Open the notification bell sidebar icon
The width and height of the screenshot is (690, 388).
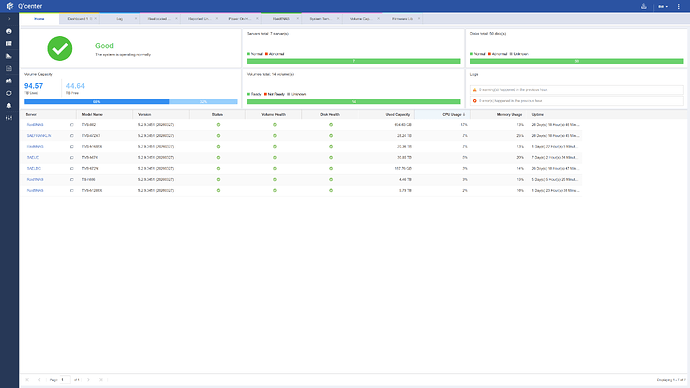point(9,106)
